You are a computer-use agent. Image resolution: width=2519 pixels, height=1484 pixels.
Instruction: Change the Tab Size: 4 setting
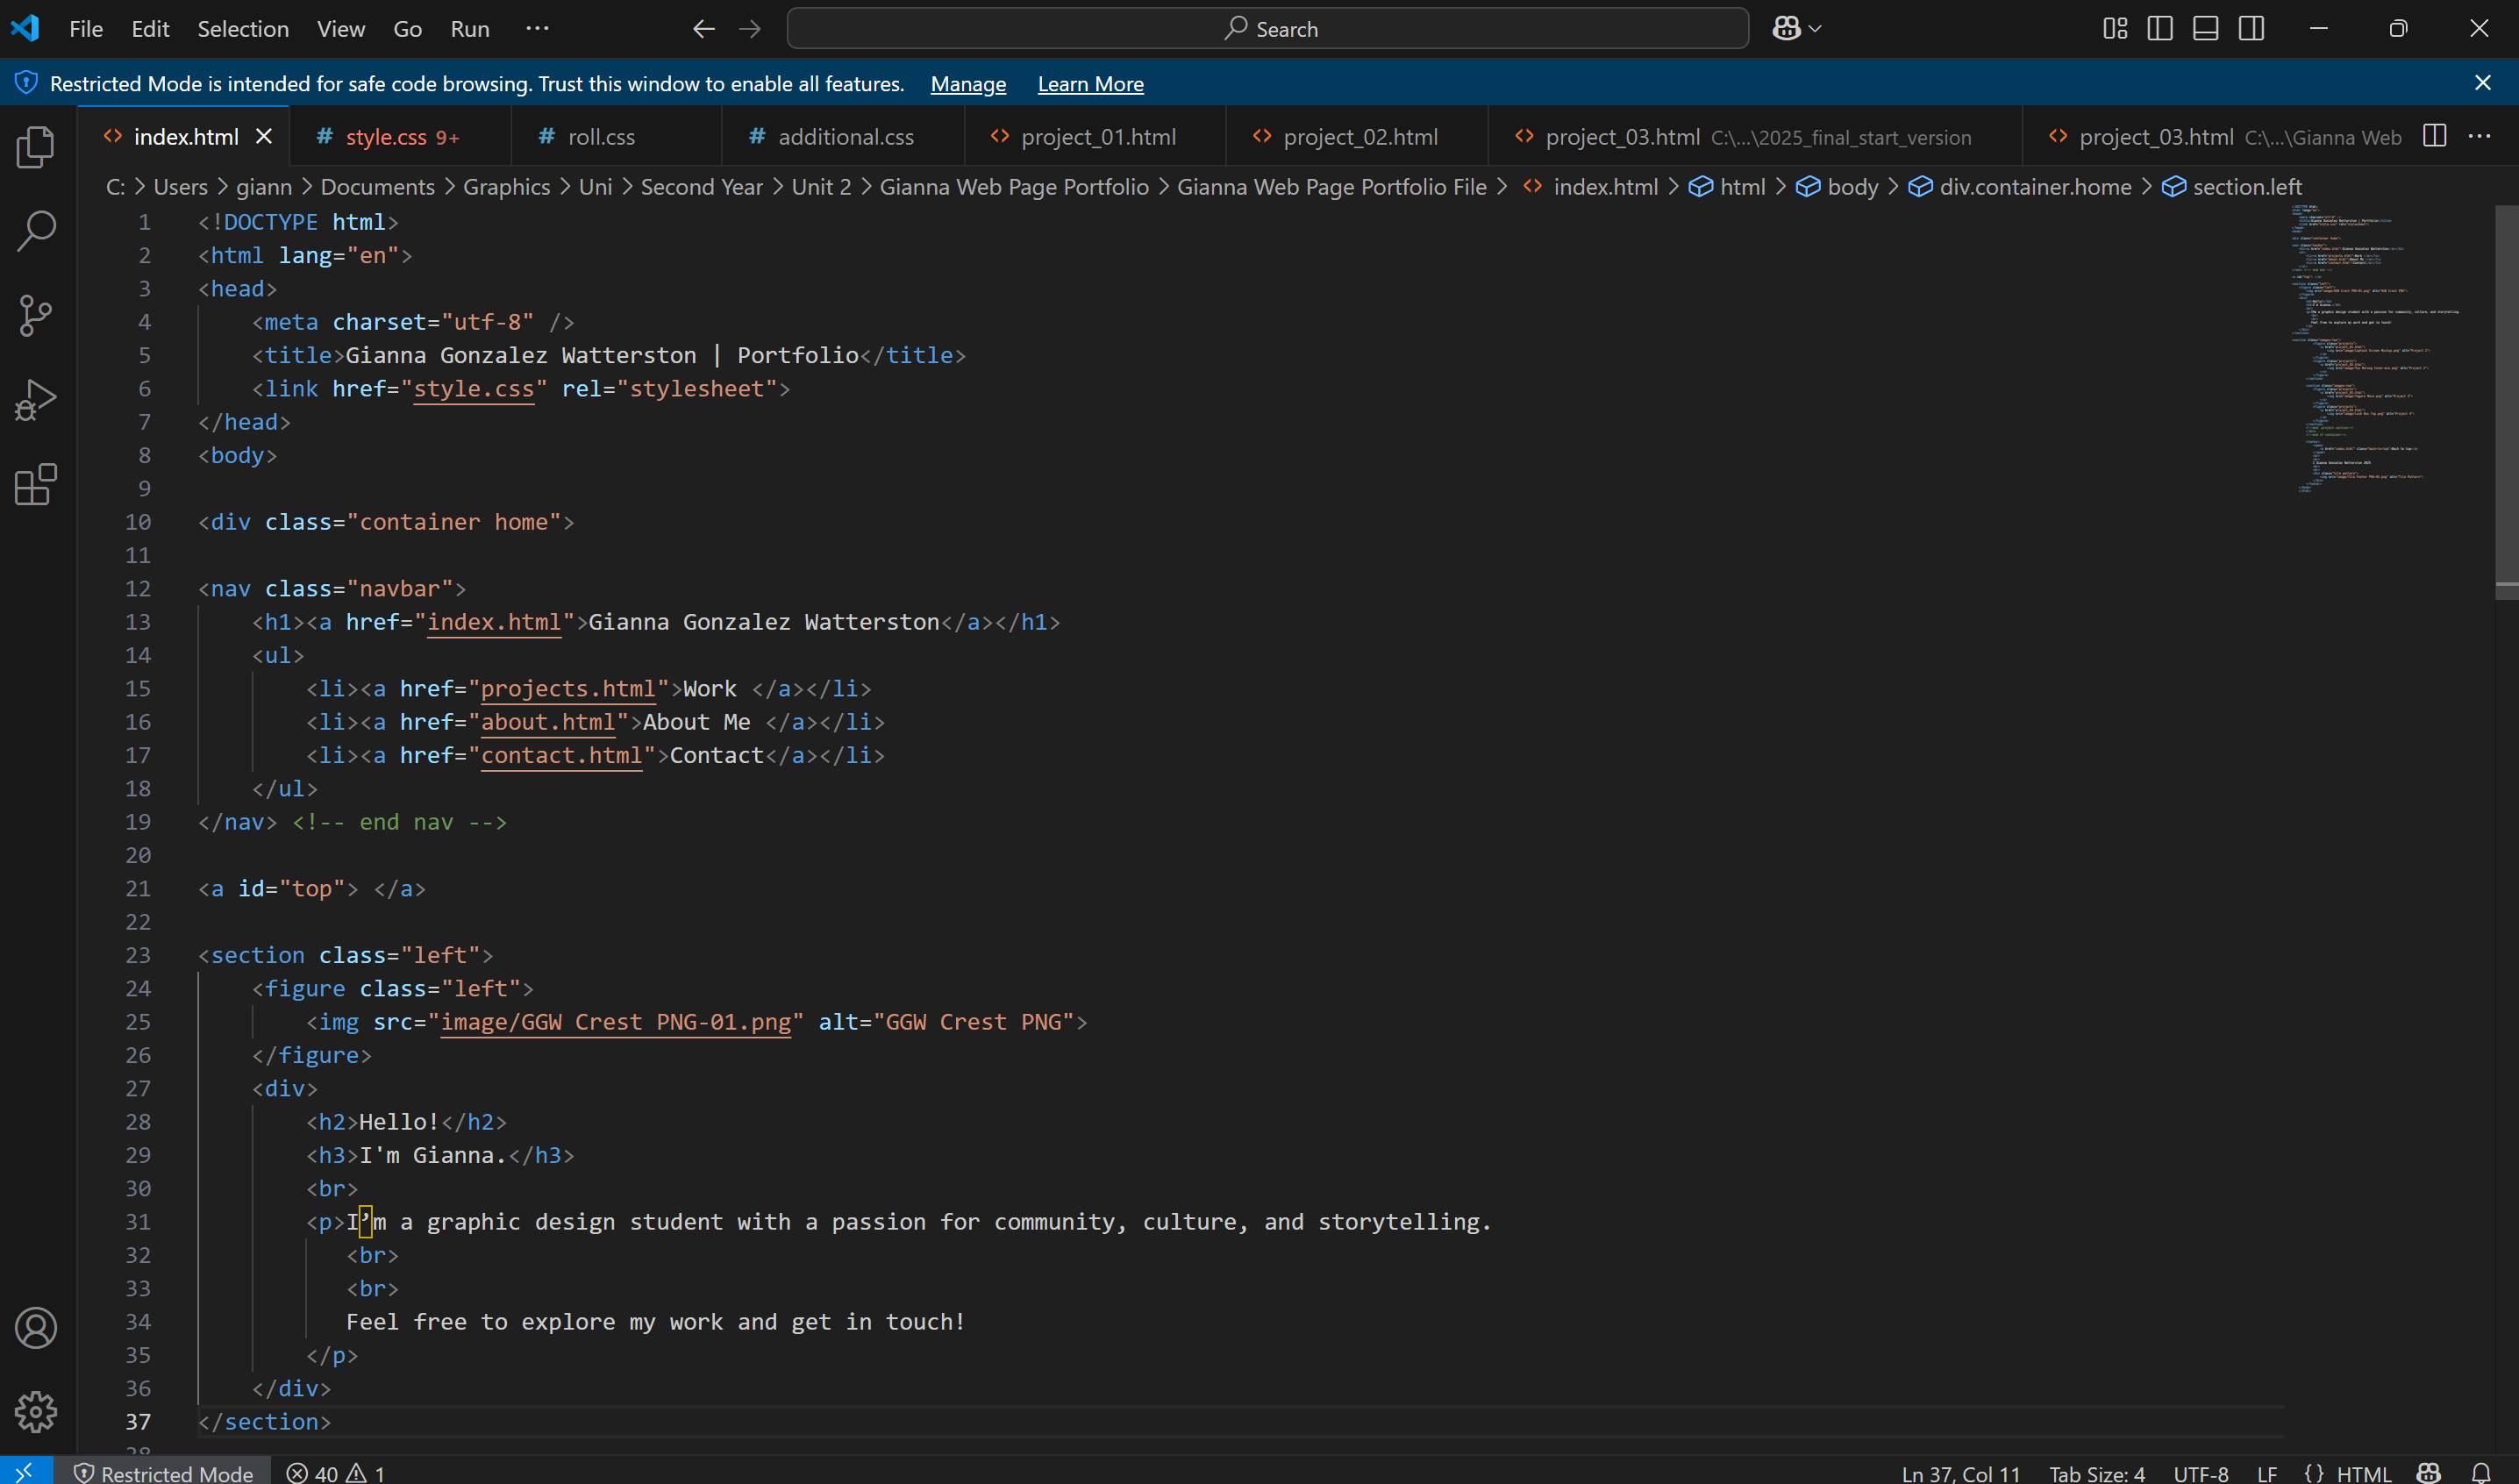click(x=2097, y=1473)
